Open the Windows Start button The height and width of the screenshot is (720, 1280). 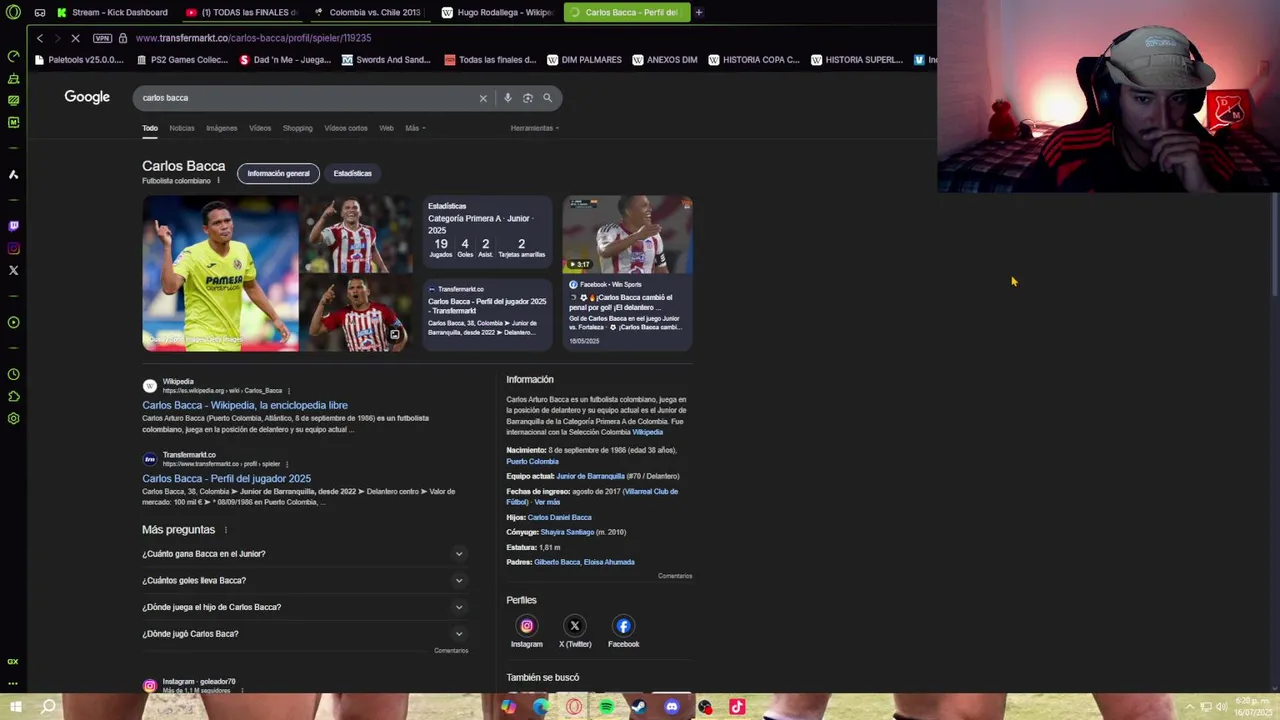(x=16, y=707)
